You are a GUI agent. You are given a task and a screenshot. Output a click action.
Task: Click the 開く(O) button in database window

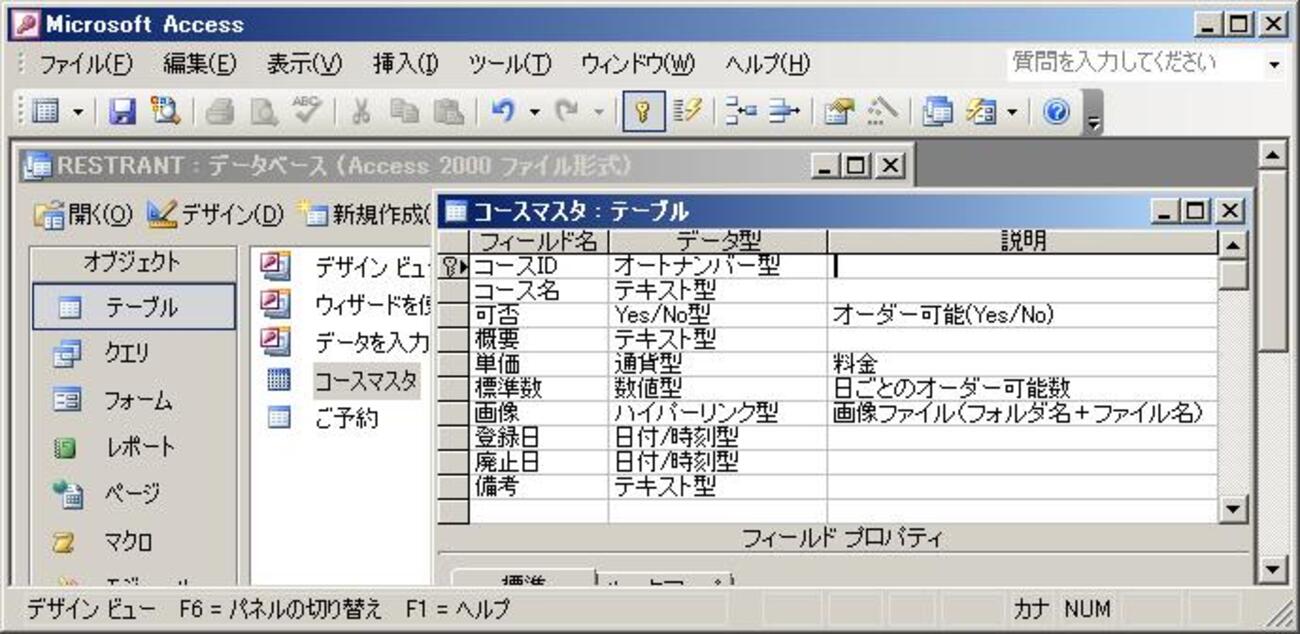(x=83, y=213)
